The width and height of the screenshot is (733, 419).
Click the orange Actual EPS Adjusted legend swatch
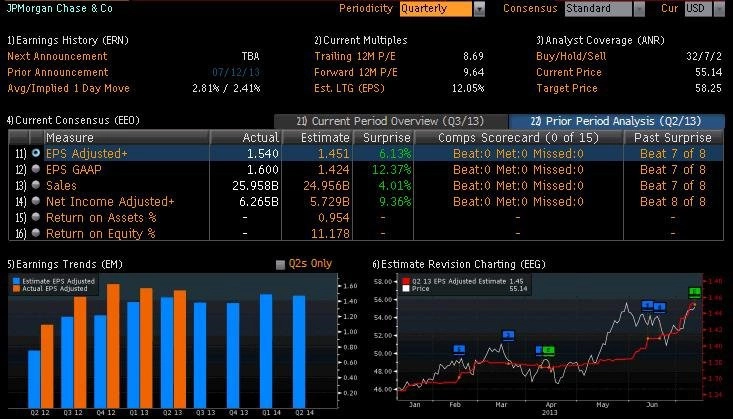(16, 289)
